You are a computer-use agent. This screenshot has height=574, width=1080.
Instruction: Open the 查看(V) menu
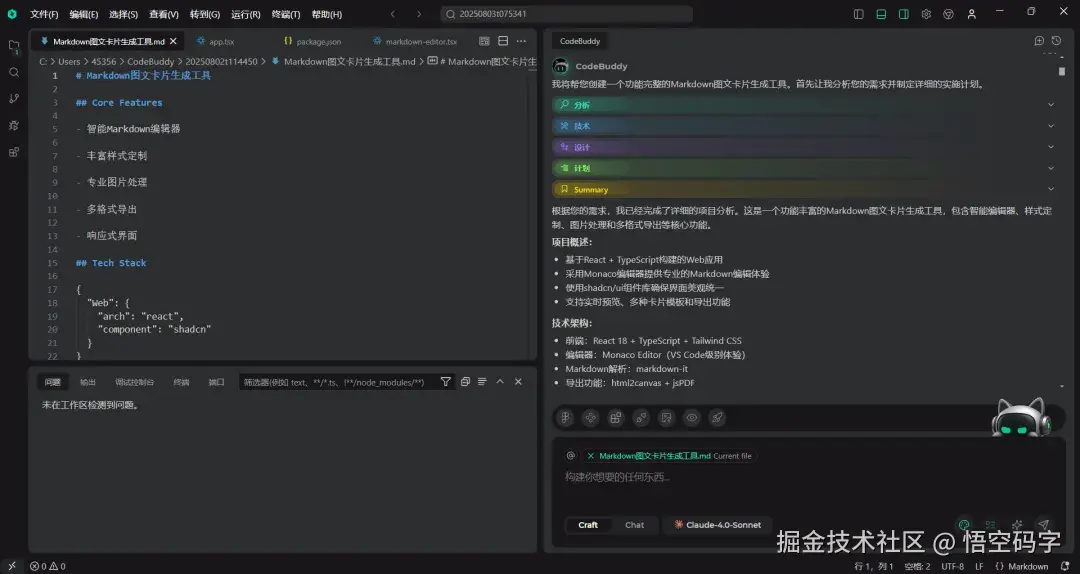point(164,14)
